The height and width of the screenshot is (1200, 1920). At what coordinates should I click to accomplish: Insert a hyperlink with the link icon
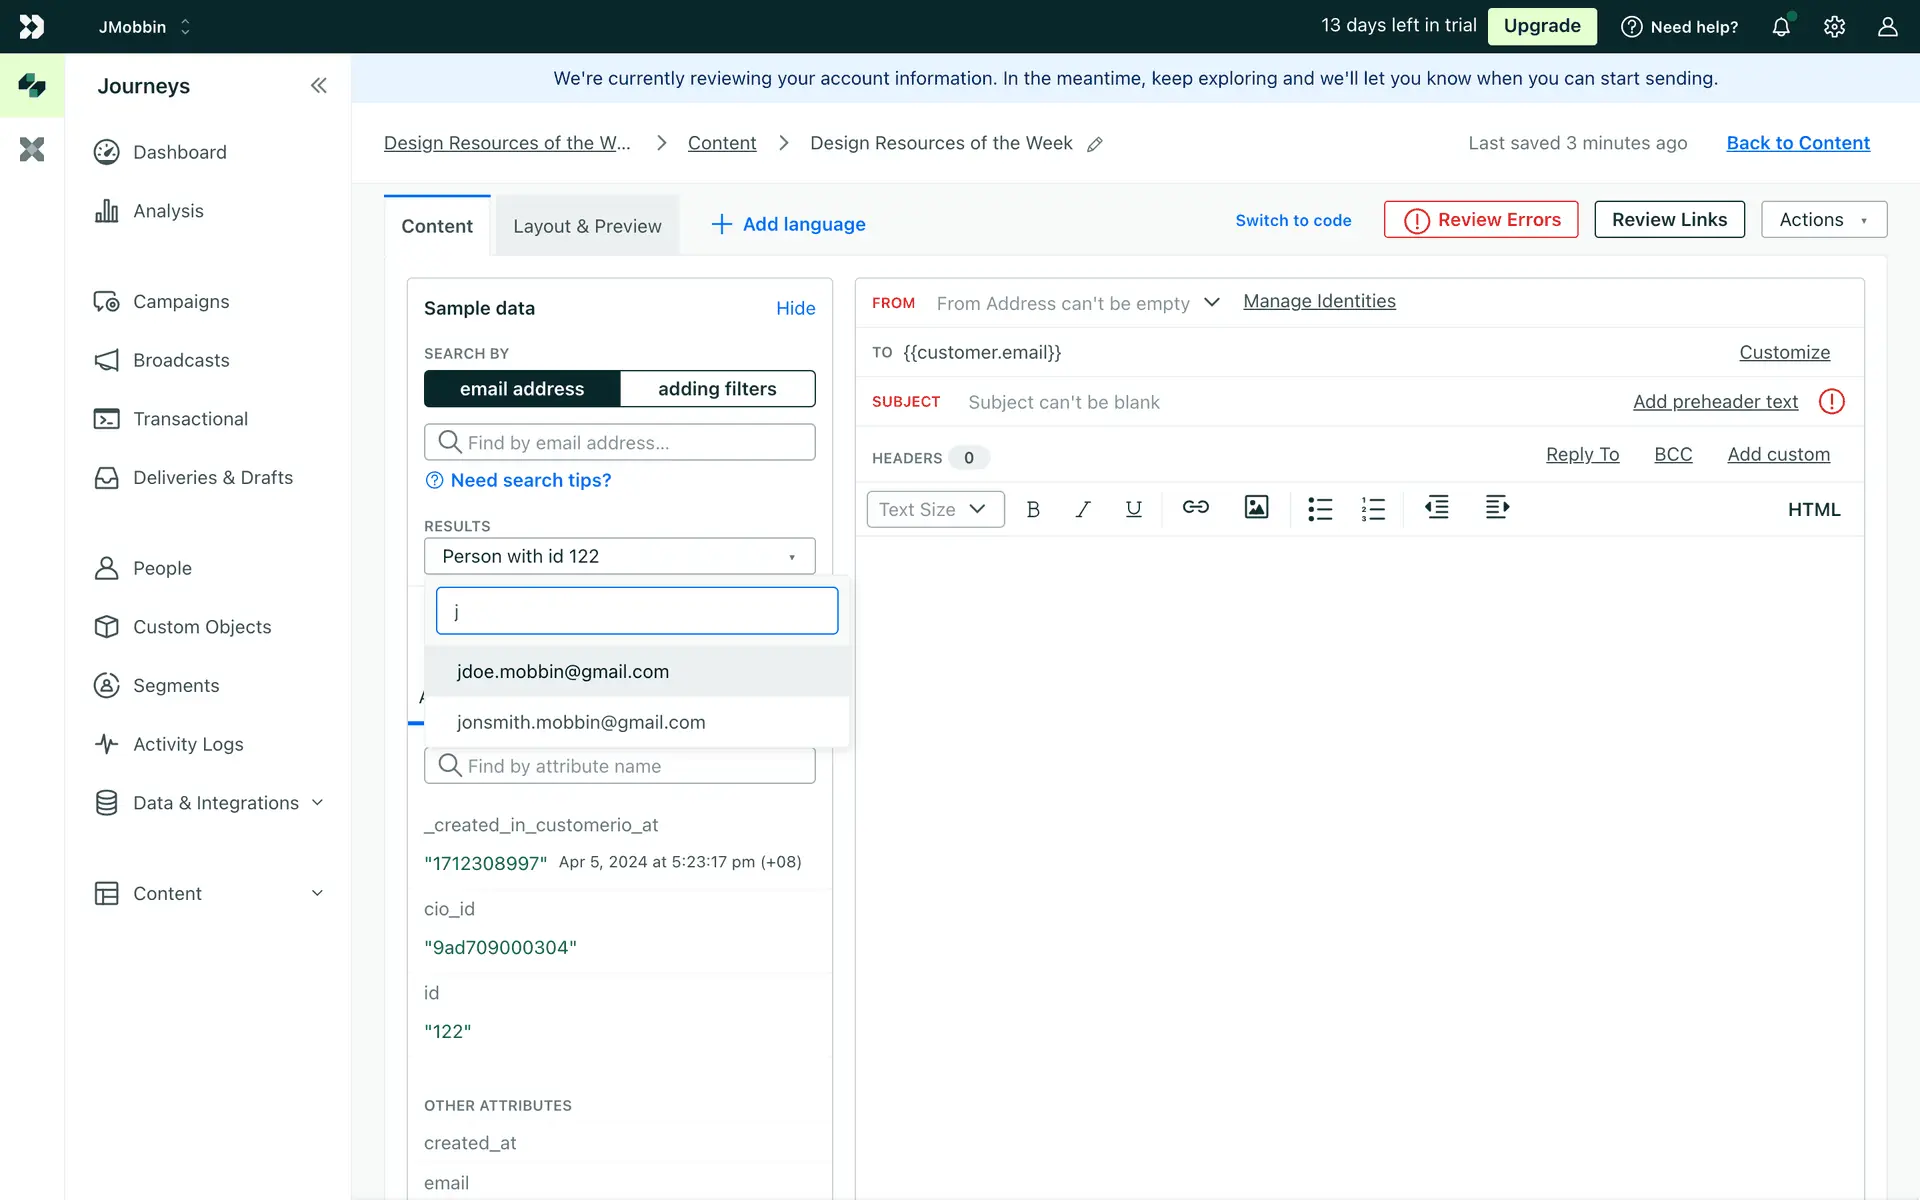pos(1195,508)
